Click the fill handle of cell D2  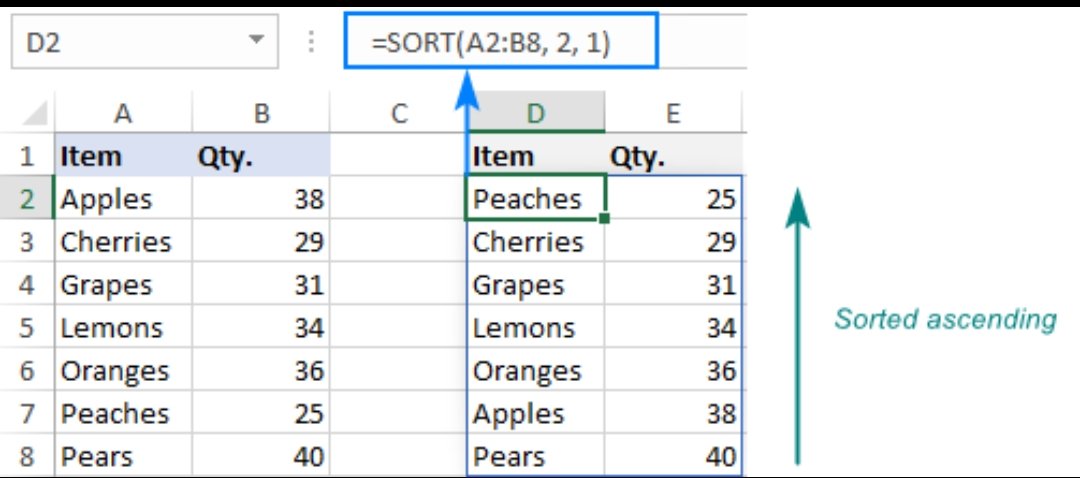(603, 218)
